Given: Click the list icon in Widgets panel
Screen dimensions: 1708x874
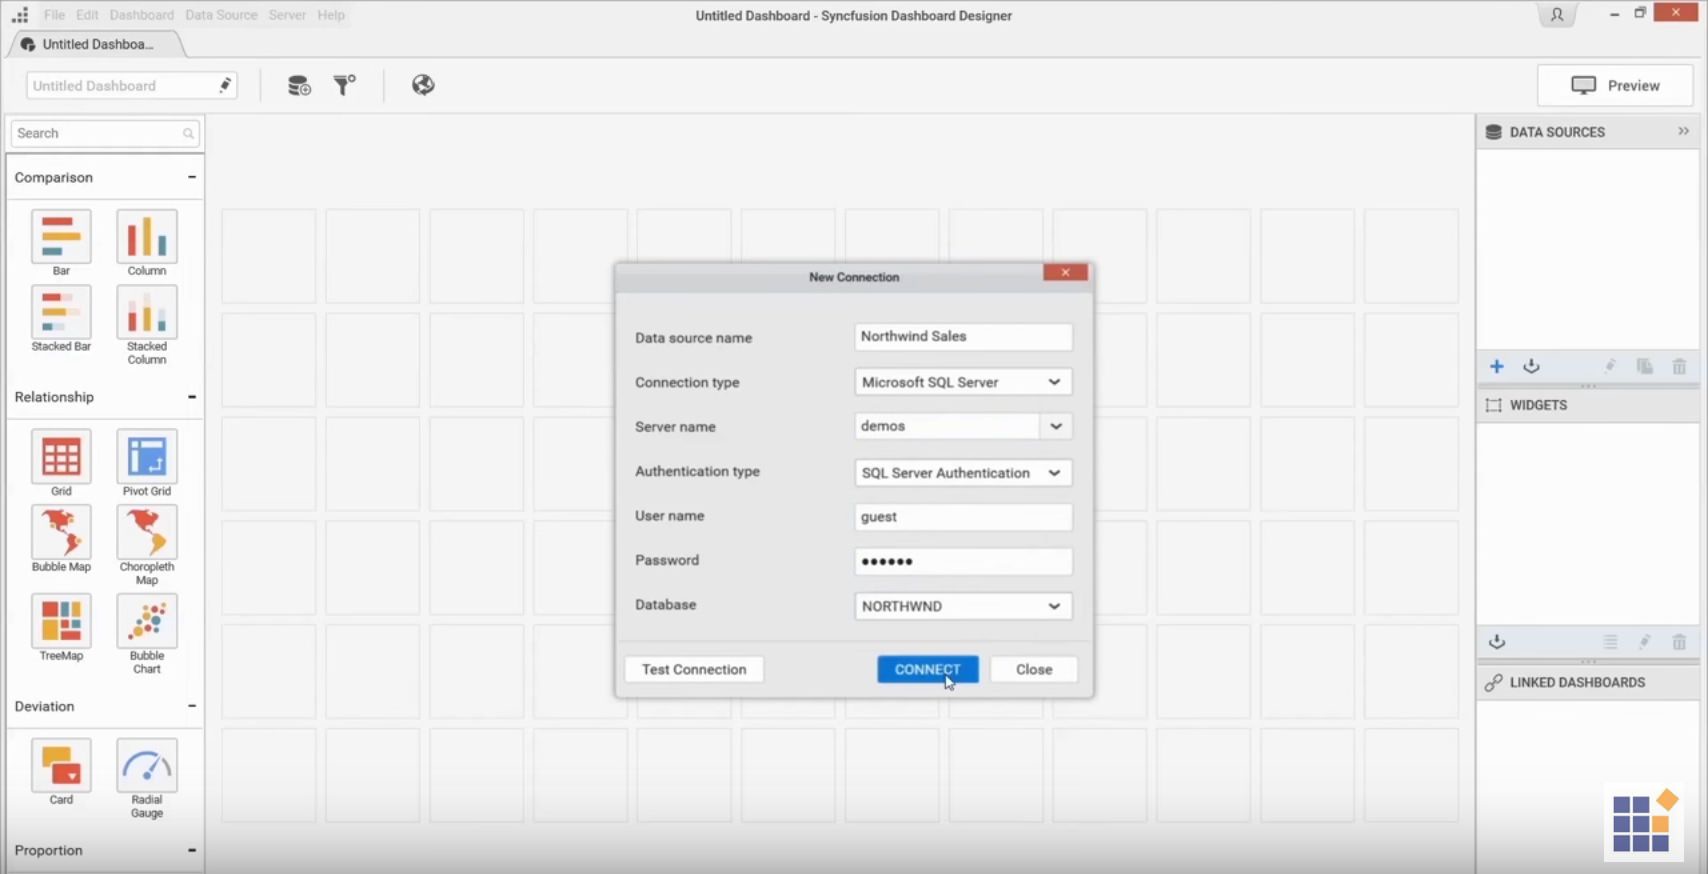Looking at the screenshot, I should coord(1610,642).
